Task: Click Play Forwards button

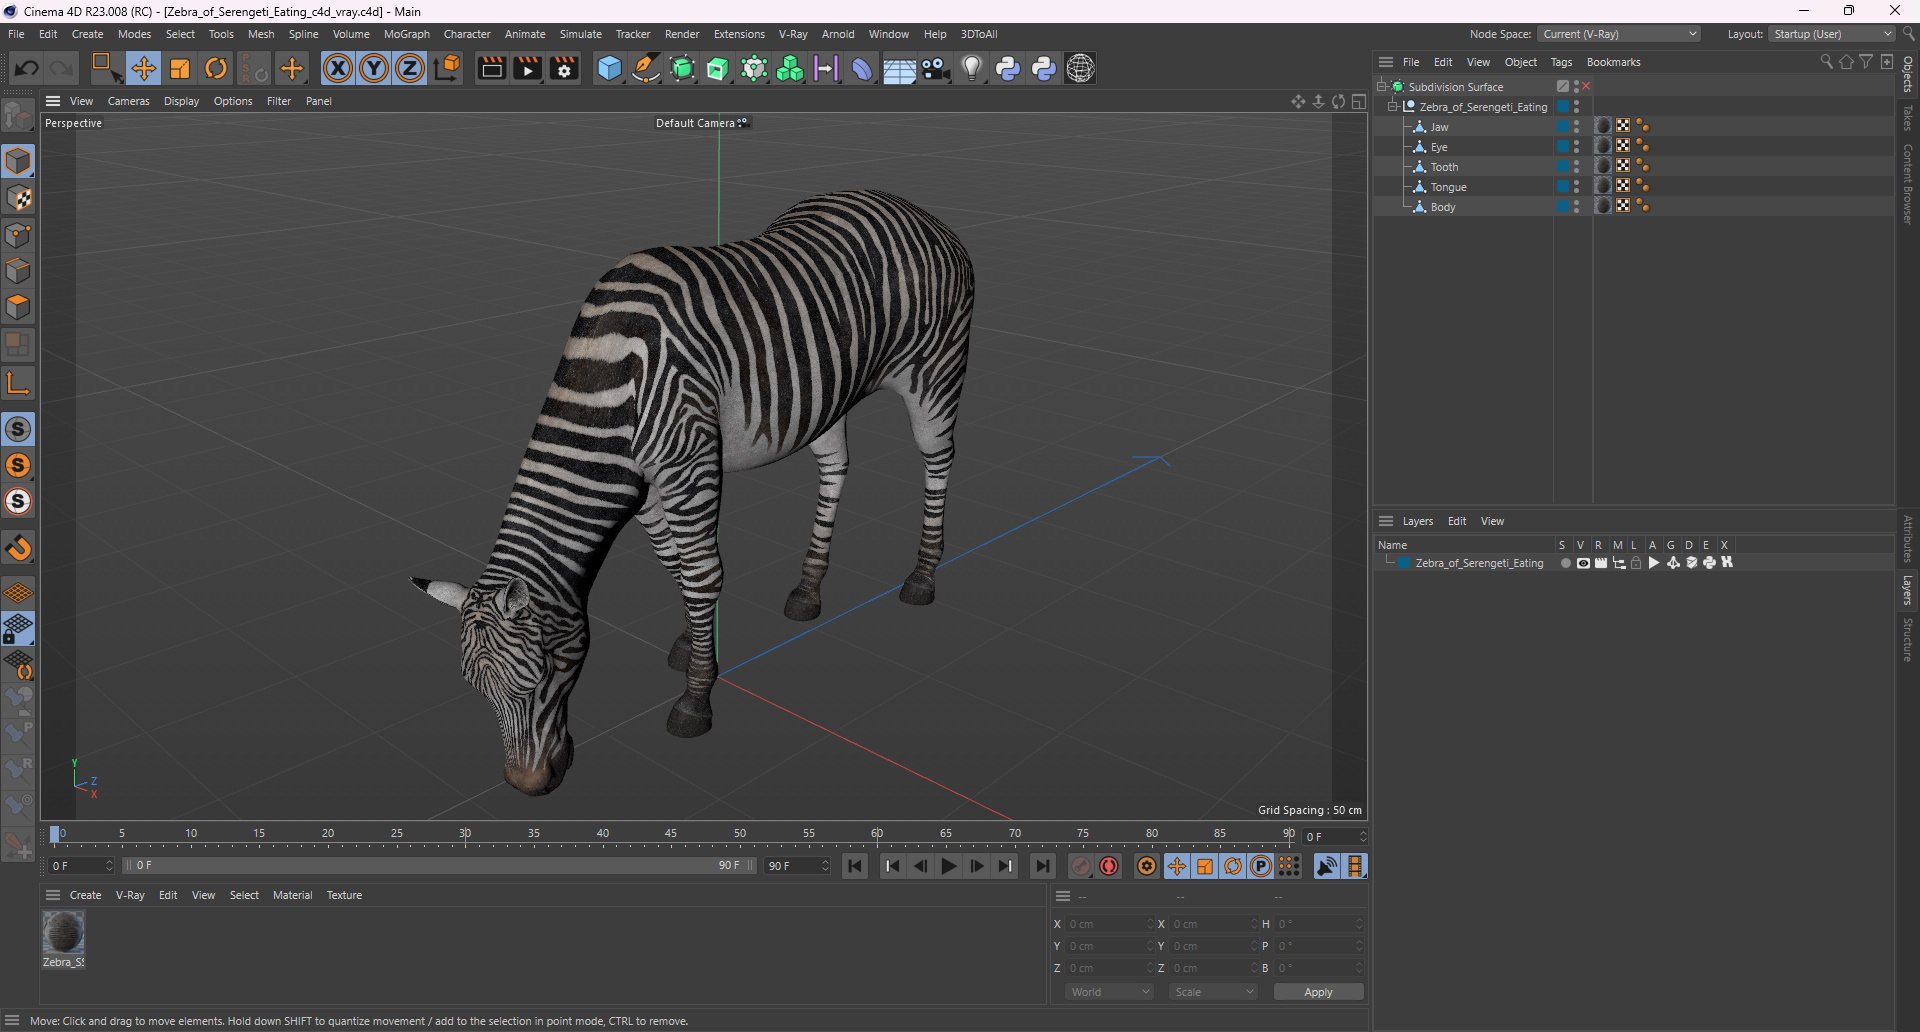Action: [949, 867]
